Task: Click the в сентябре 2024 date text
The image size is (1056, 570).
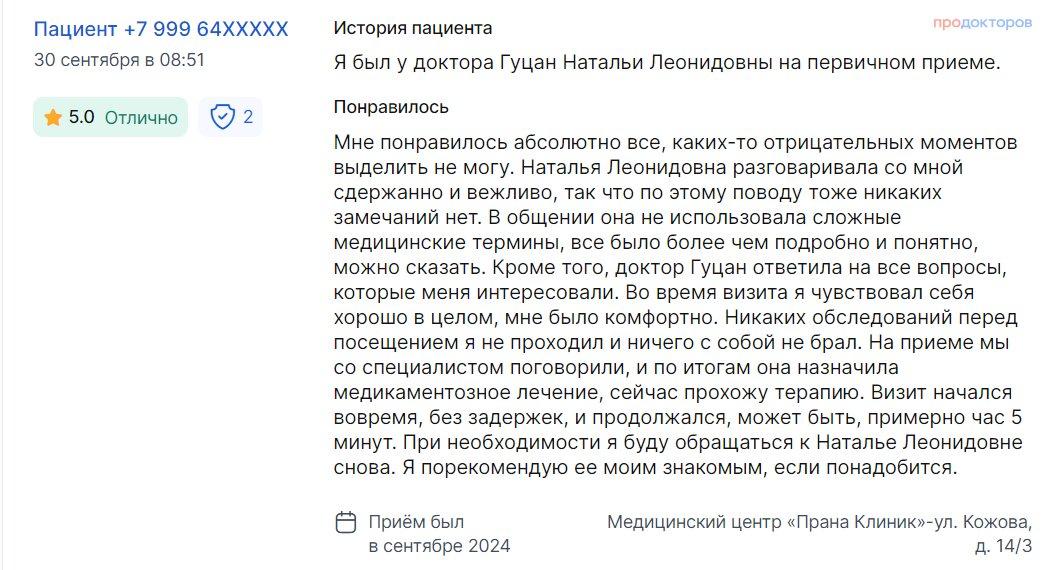Action: (x=439, y=546)
